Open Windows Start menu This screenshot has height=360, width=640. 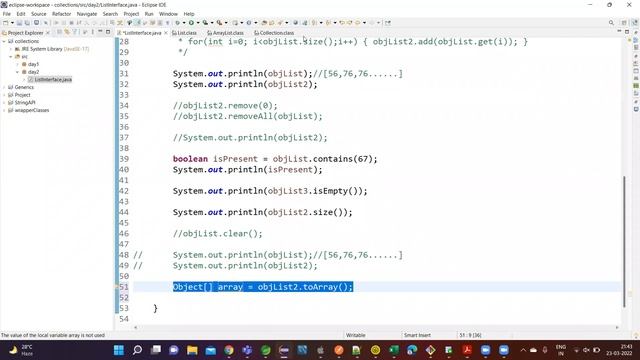pyautogui.click(x=119, y=350)
